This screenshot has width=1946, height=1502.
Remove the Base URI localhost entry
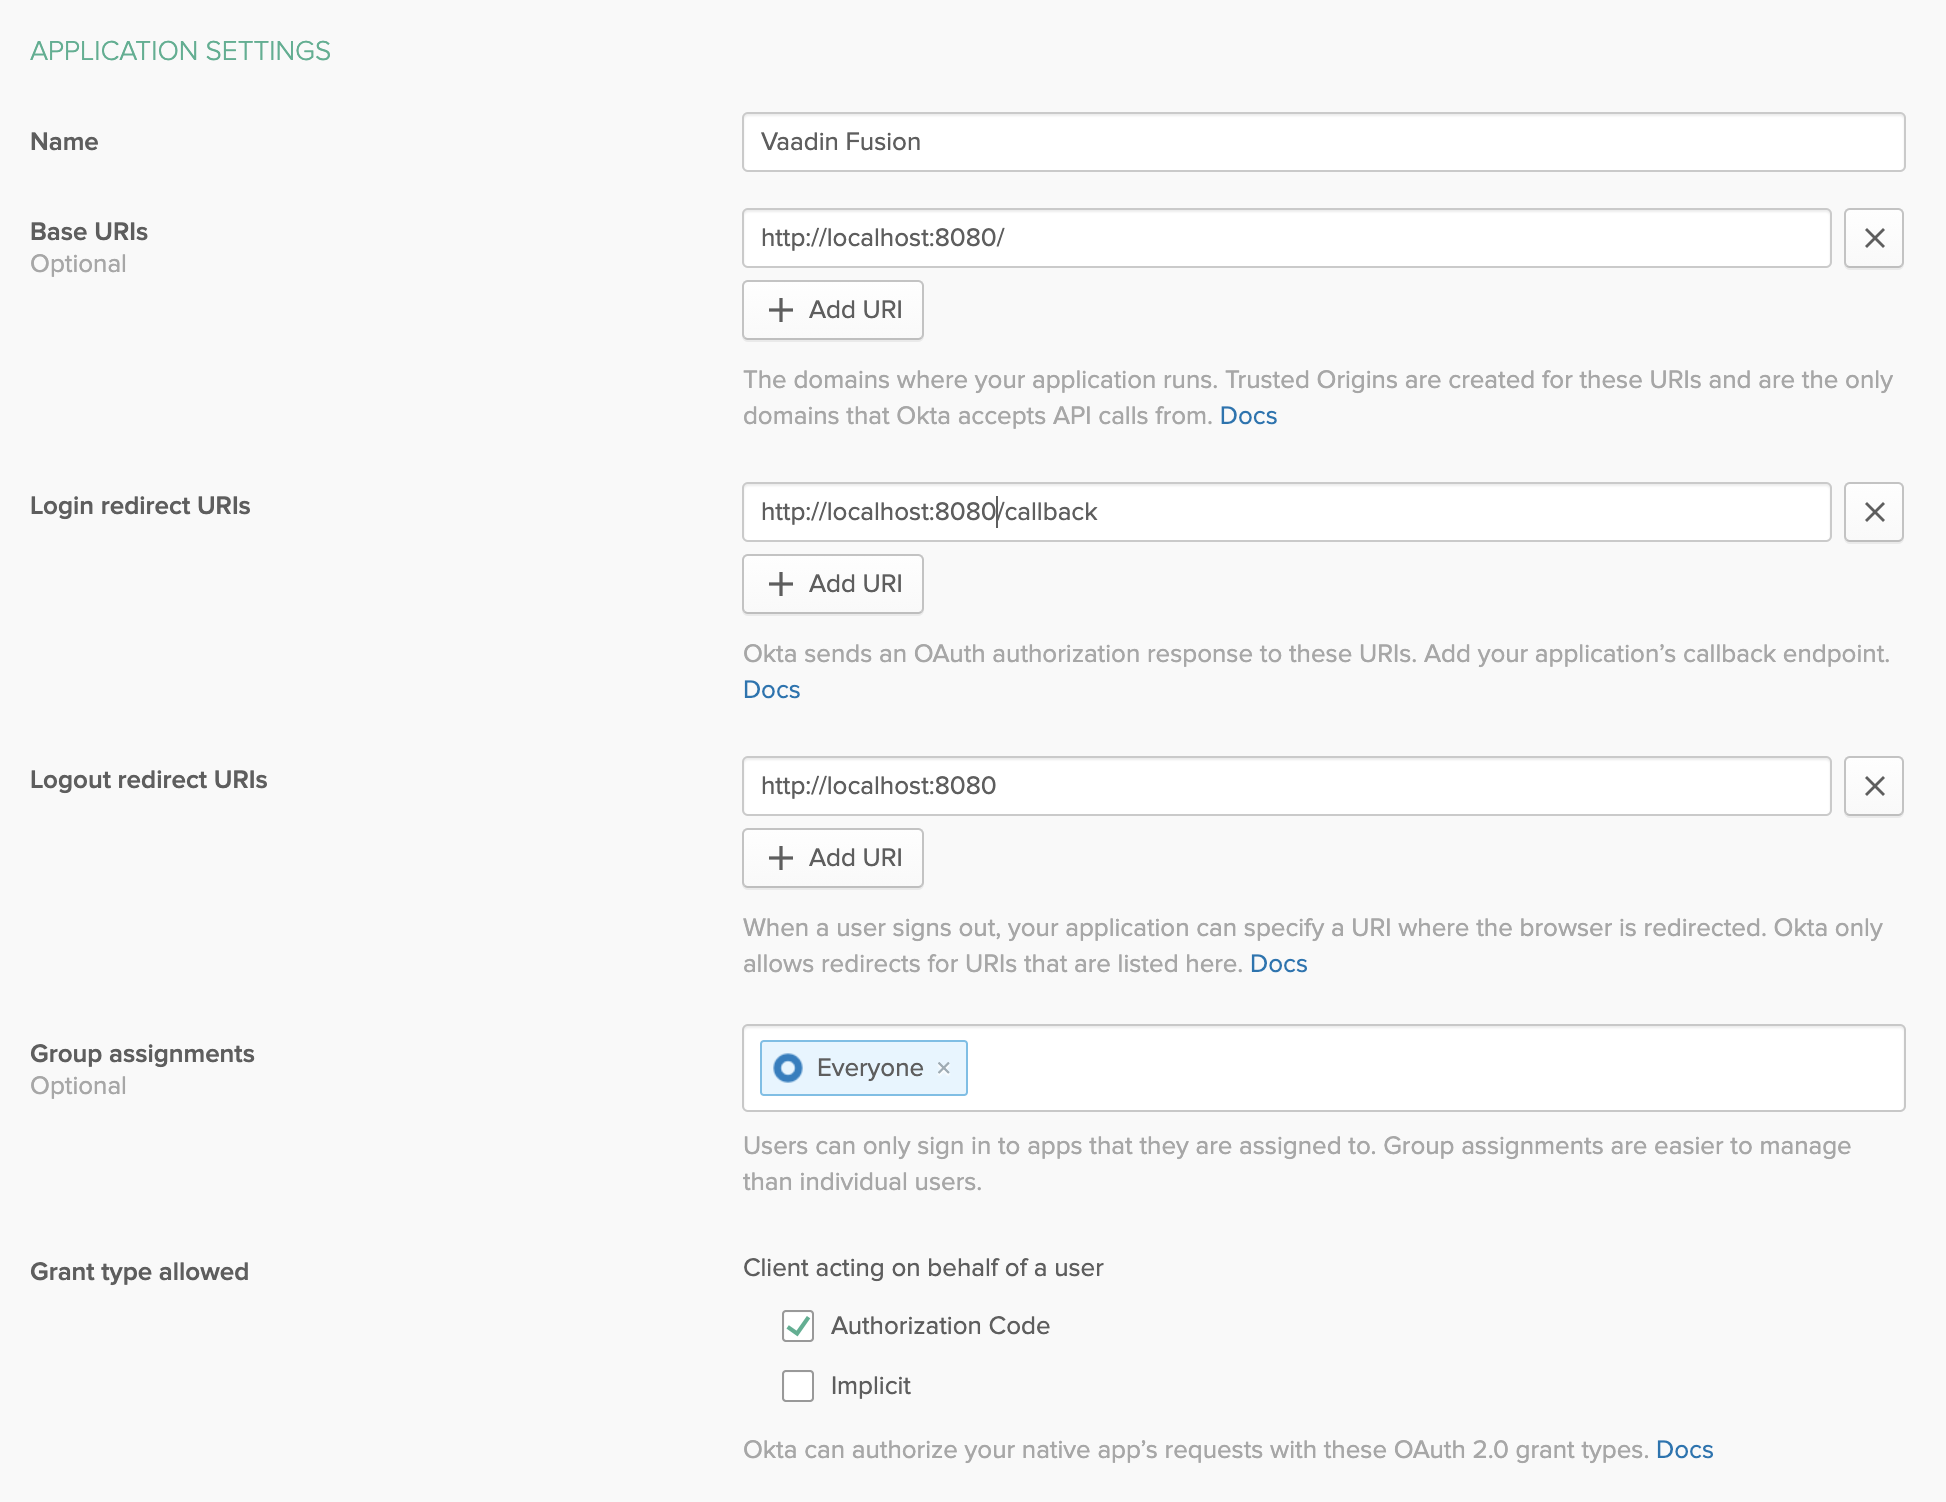pos(1873,238)
